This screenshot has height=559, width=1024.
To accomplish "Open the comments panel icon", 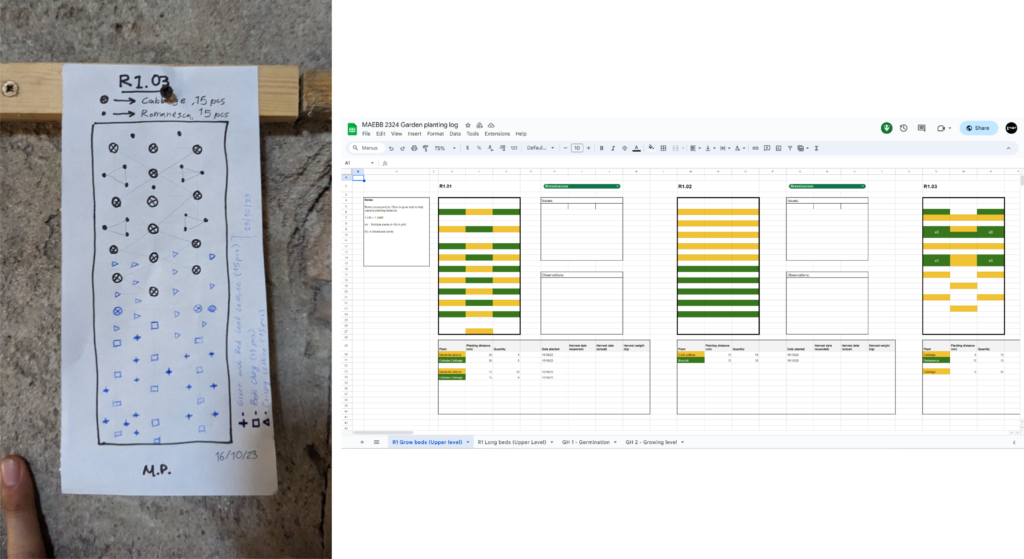I will pos(921,128).
